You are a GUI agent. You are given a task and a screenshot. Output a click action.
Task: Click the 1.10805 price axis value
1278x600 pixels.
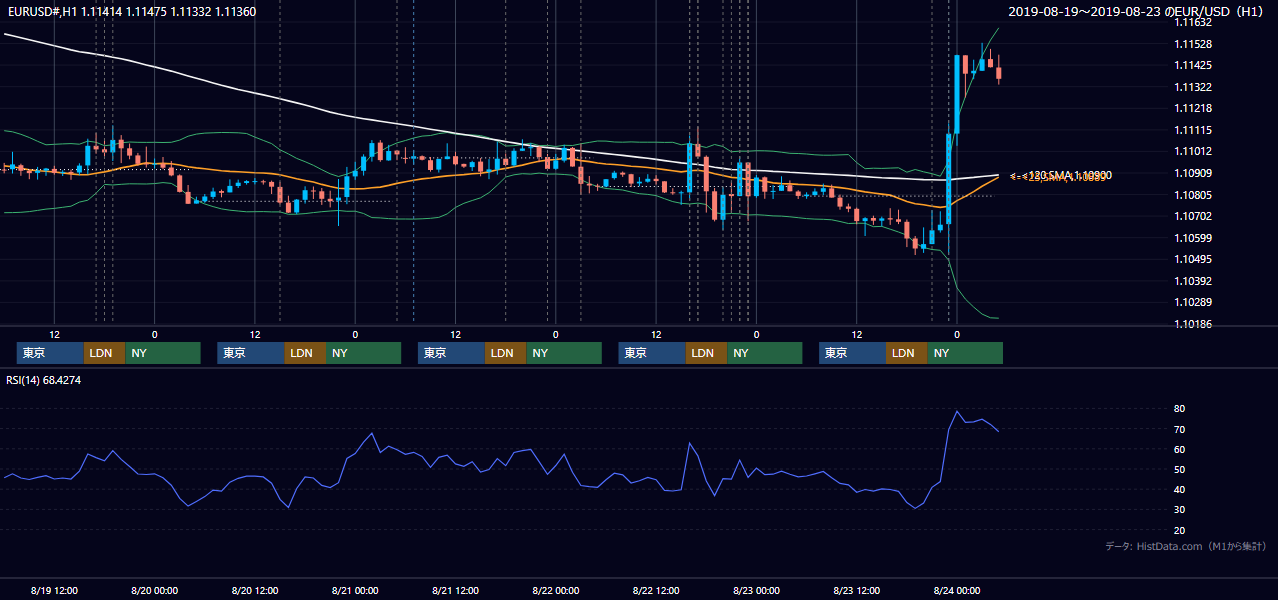click(x=1192, y=194)
